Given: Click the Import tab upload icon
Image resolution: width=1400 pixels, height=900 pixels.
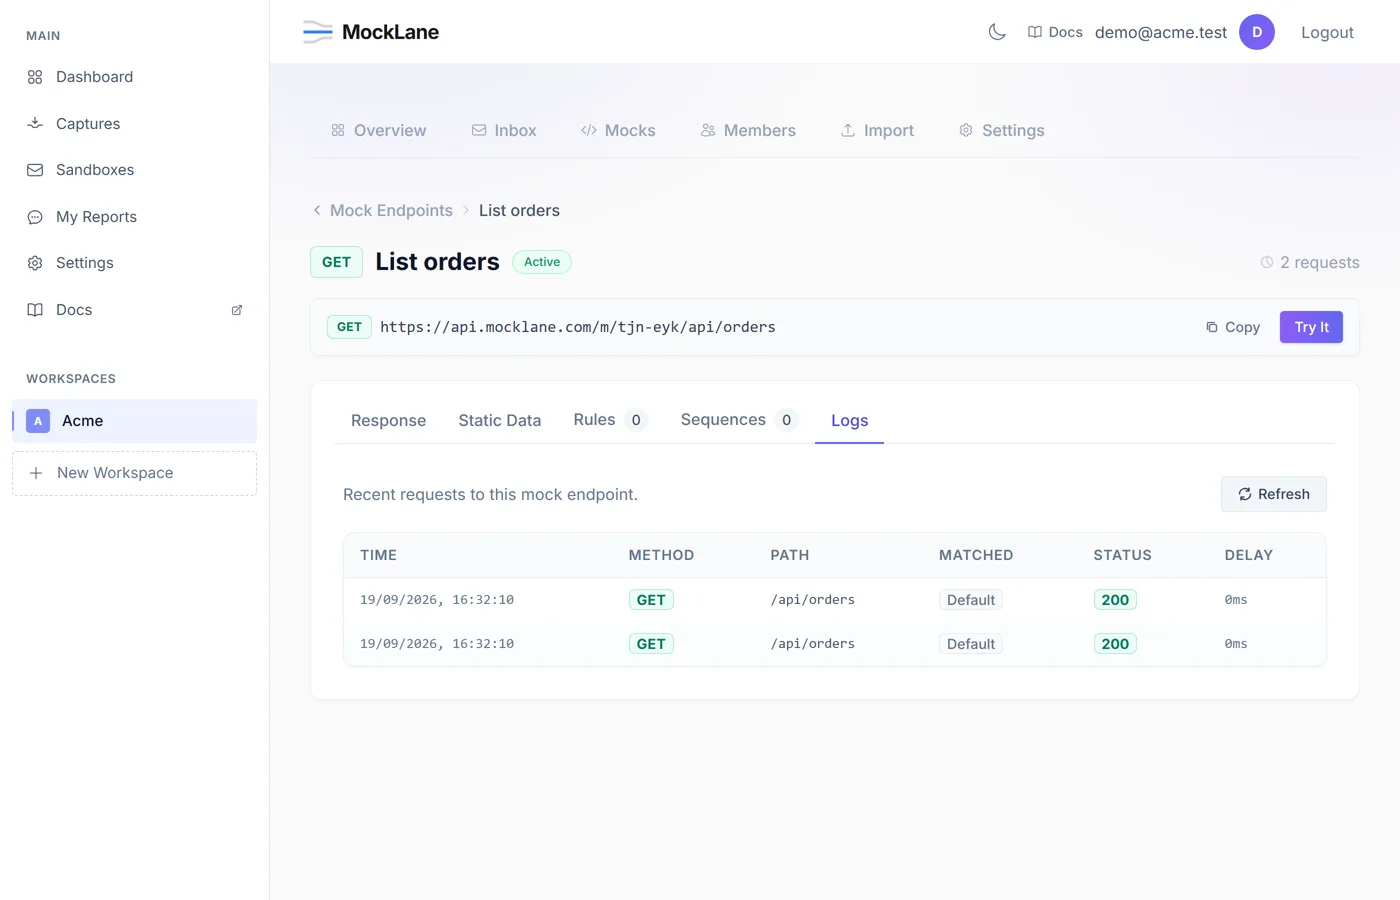Looking at the screenshot, I should tap(848, 130).
